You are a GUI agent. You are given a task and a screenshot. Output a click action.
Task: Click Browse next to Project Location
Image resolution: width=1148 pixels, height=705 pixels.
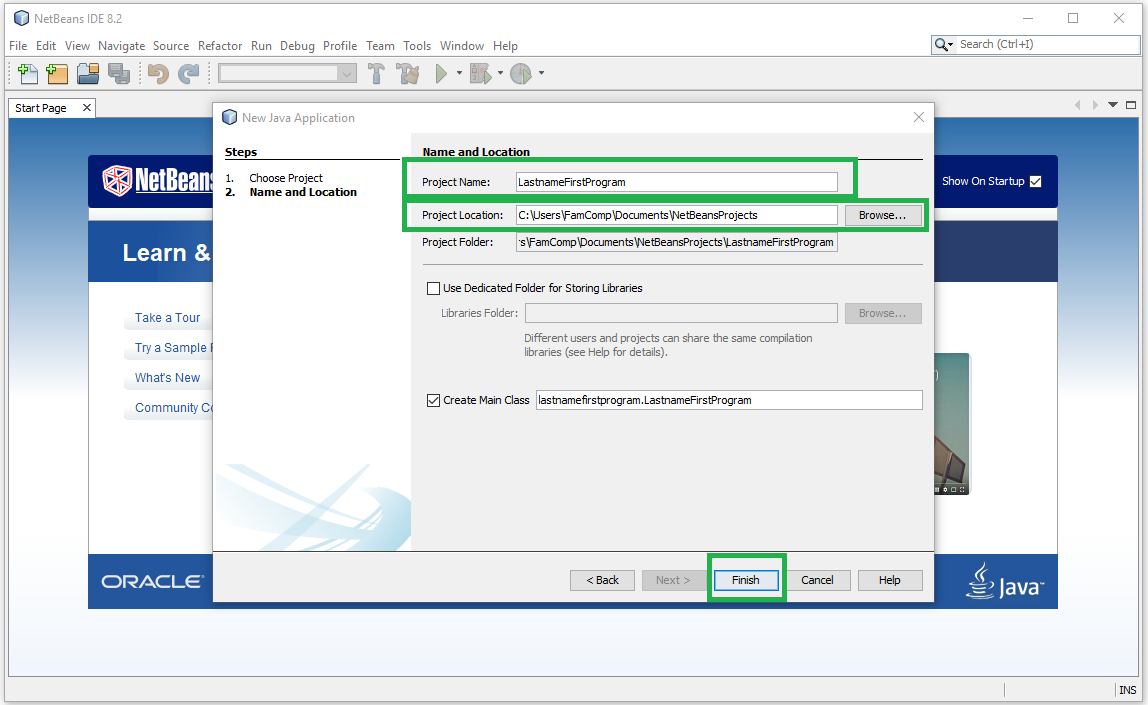point(882,215)
